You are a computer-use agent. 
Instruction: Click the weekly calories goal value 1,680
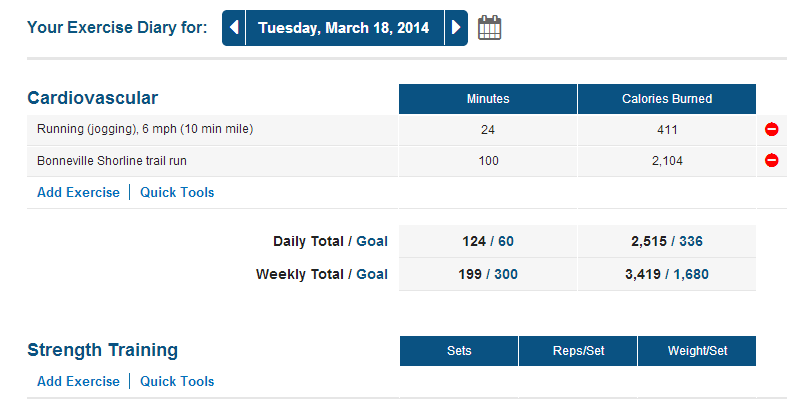click(699, 274)
